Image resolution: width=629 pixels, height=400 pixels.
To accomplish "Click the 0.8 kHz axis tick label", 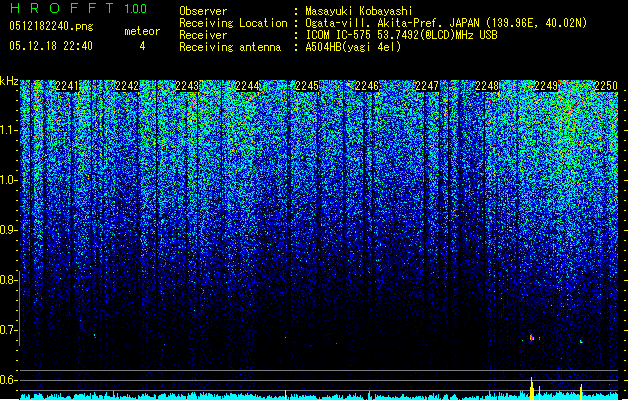I will click(8, 280).
